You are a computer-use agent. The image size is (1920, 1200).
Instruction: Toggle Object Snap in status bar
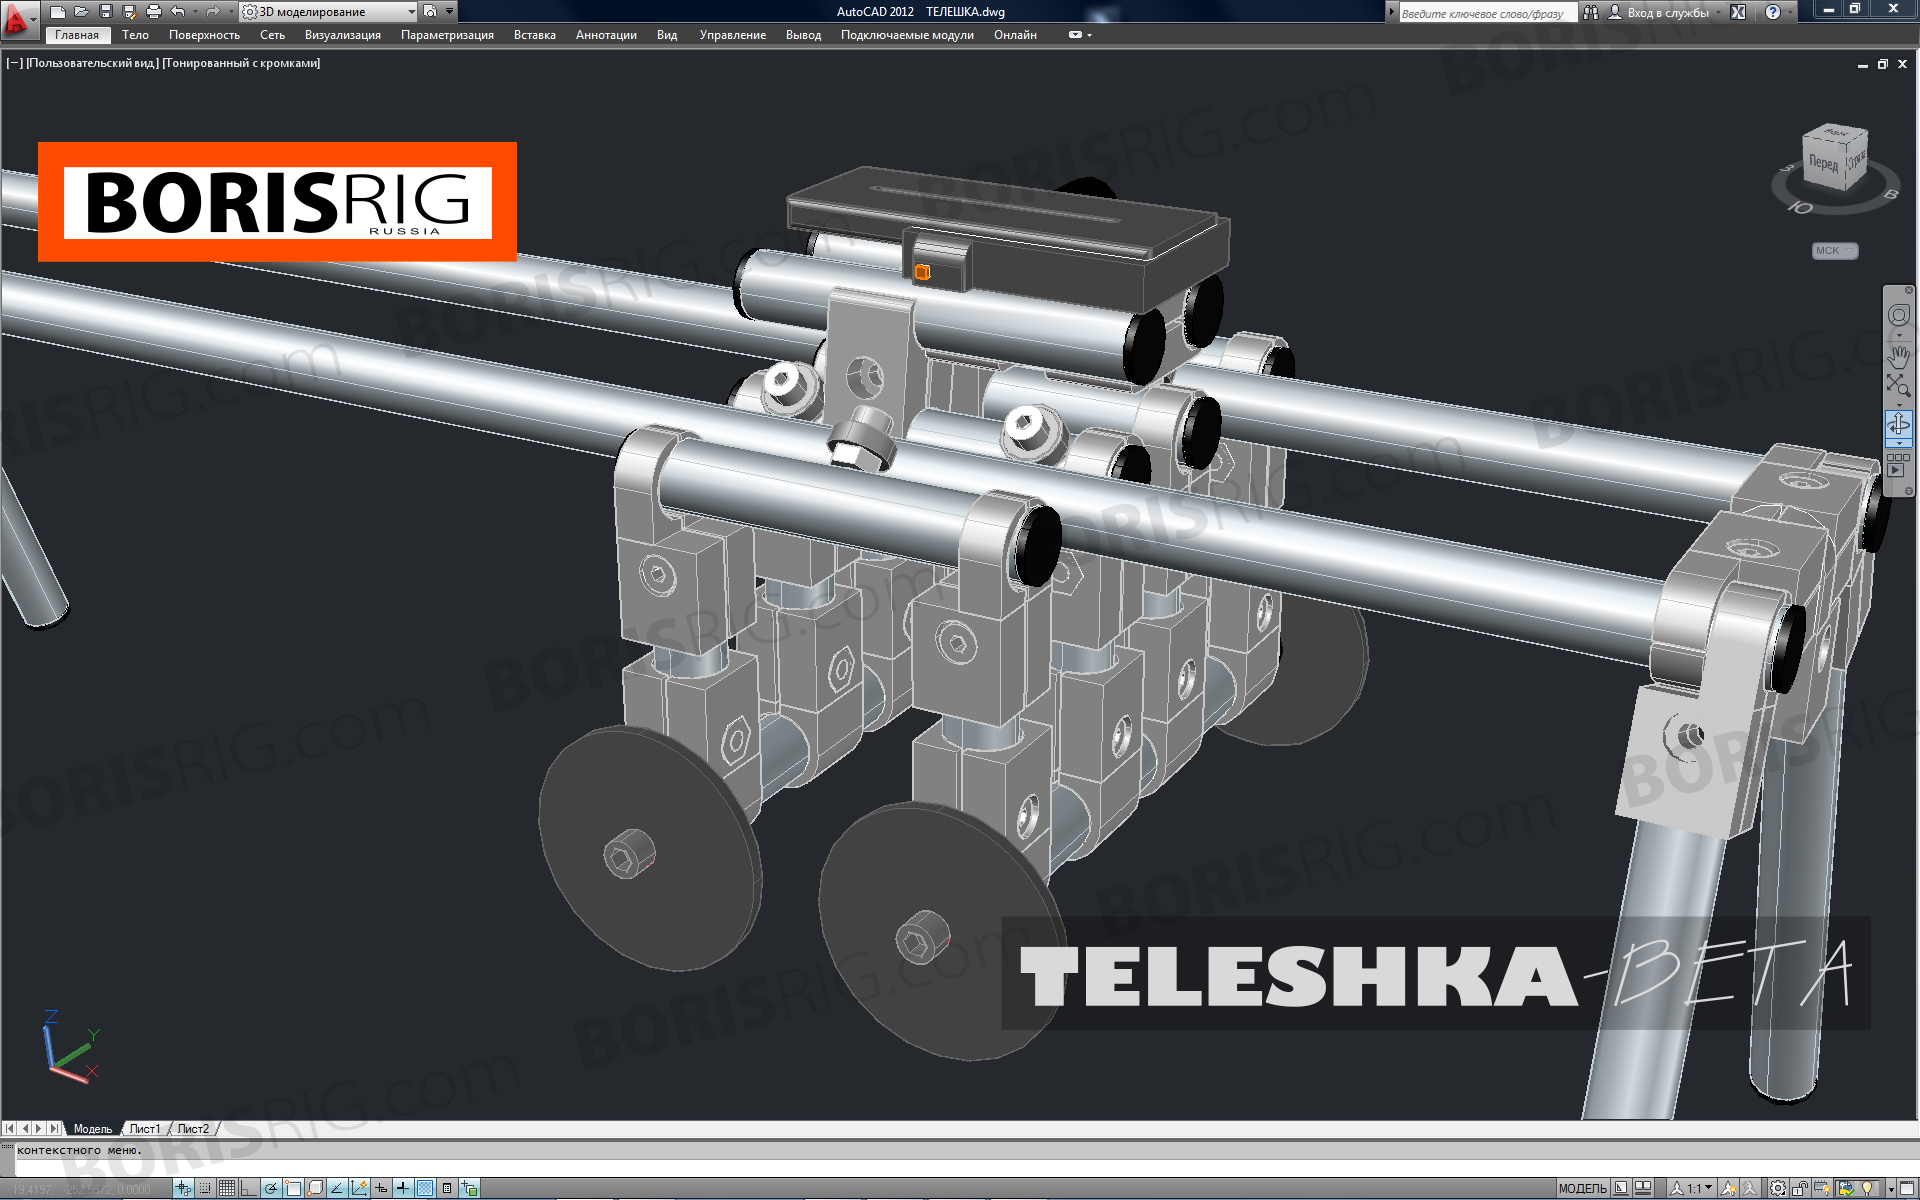pyautogui.click(x=293, y=1188)
